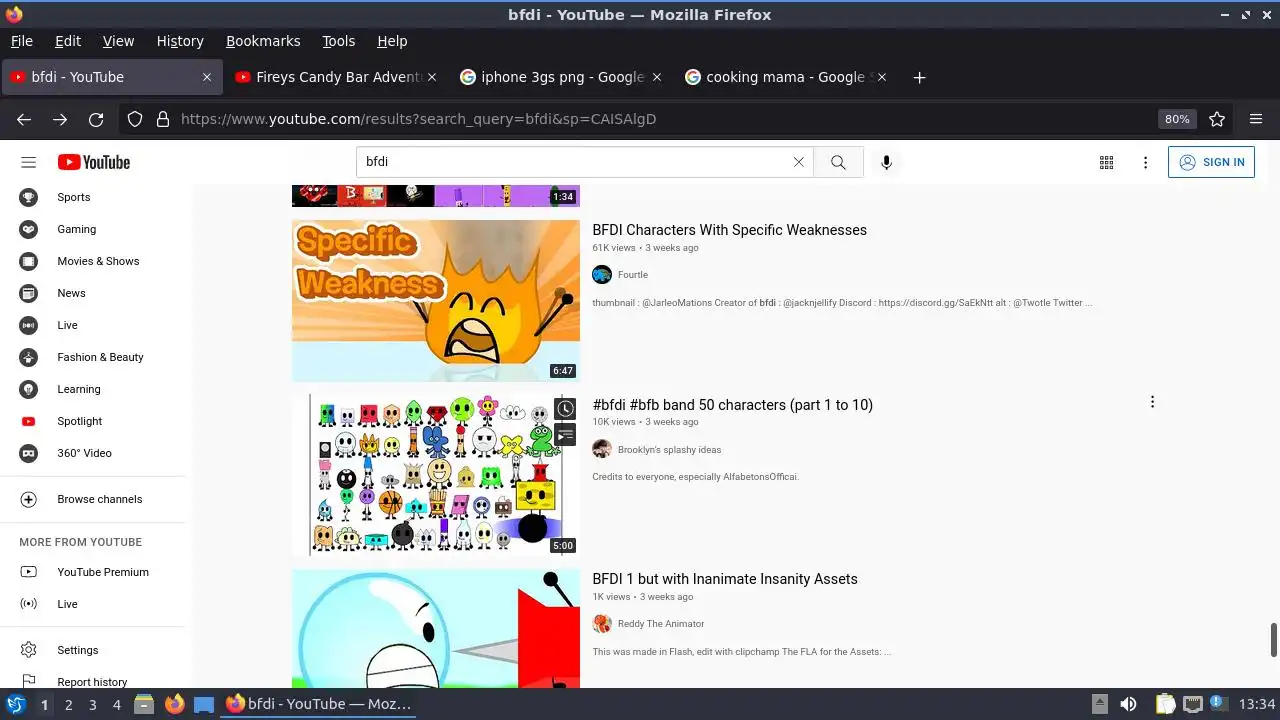Show site security padlock info
The width and height of the screenshot is (1280, 720).
click(163, 119)
